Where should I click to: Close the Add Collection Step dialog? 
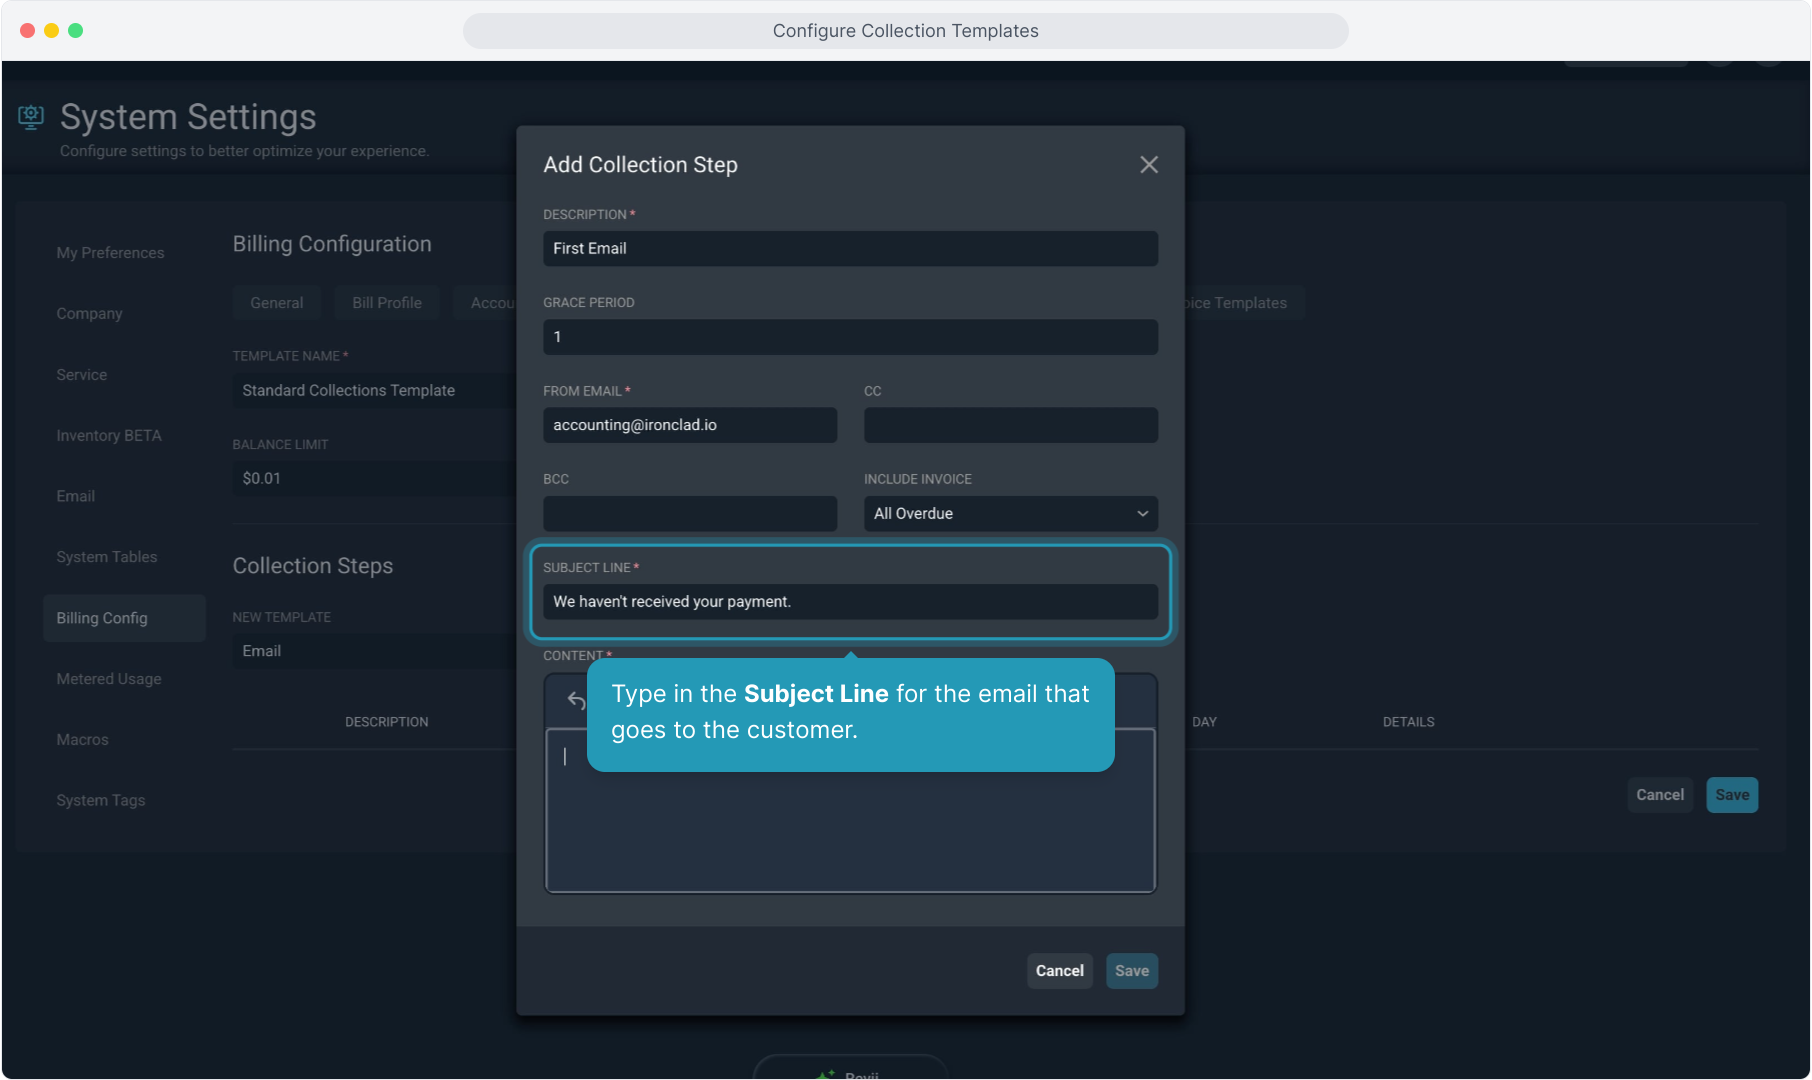pyautogui.click(x=1148, y=165)
